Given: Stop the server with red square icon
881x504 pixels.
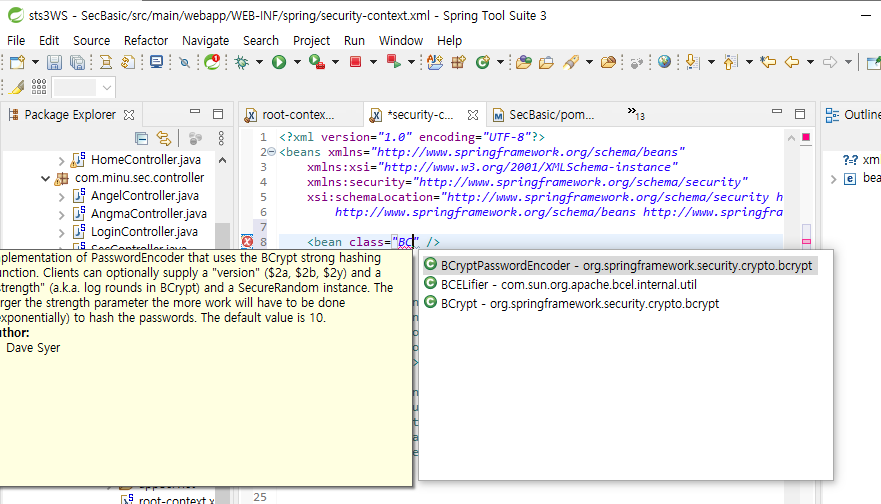Looking at the screenshot, I should [355, 62].
